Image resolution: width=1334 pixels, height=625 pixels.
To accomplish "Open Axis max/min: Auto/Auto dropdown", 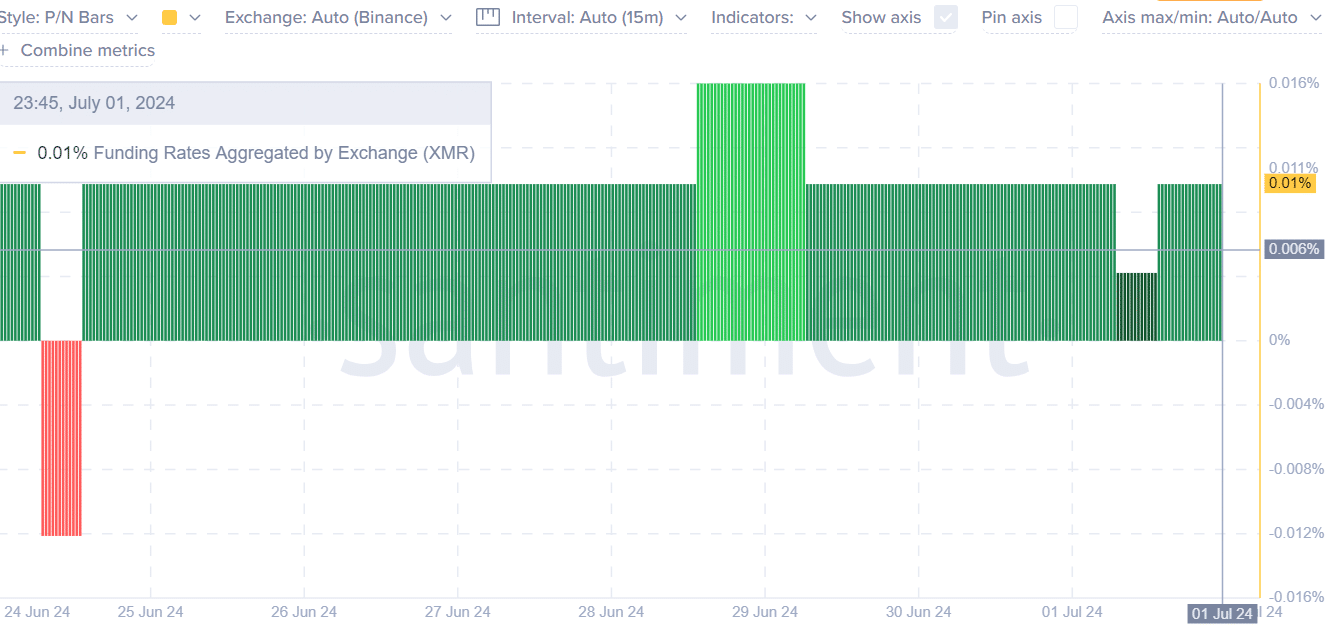I will pos(1210,18).
